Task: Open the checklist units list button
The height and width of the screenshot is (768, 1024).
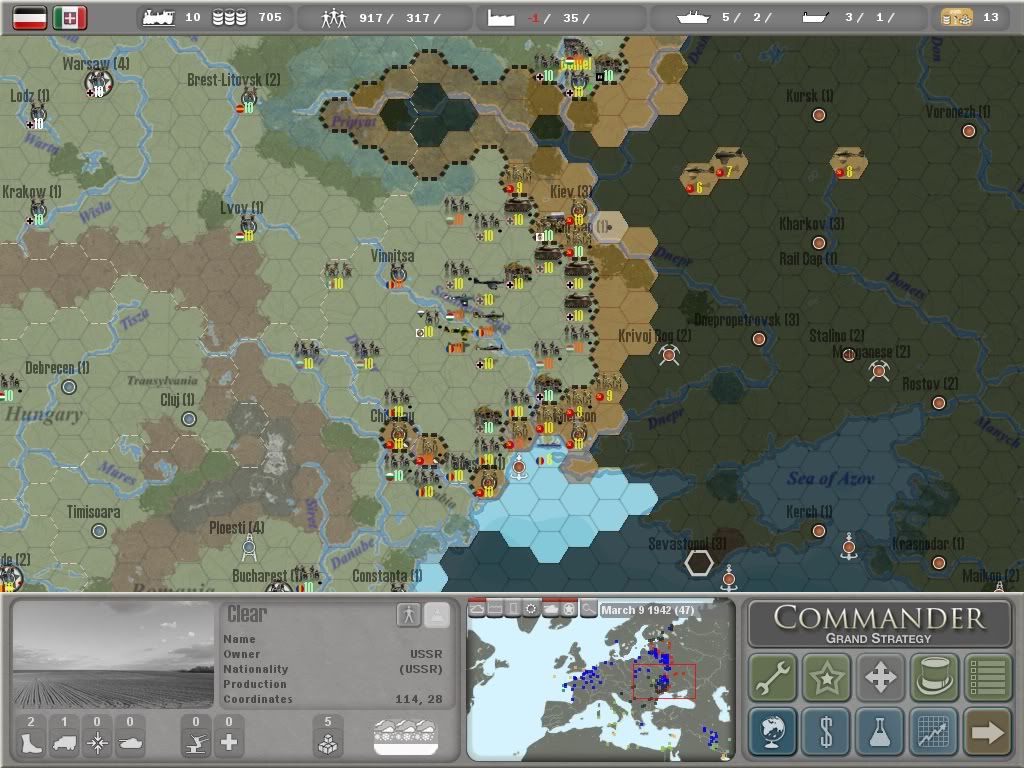Action: click(x=988, y=677)
